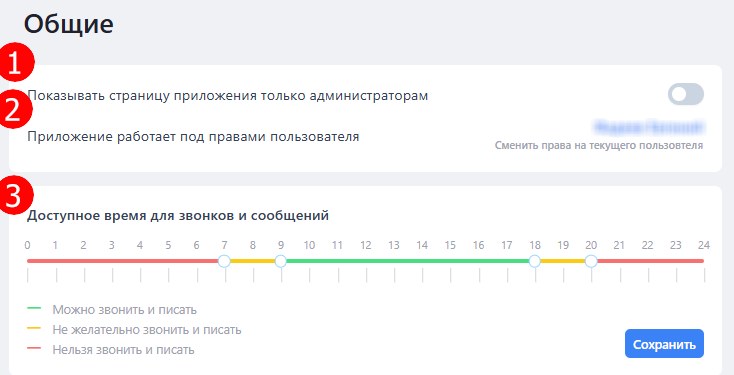Click yellow legend line Не желательно звонить
Viewport: 734px width, 375px height.
pyautogui.click(x=34, y=328)
